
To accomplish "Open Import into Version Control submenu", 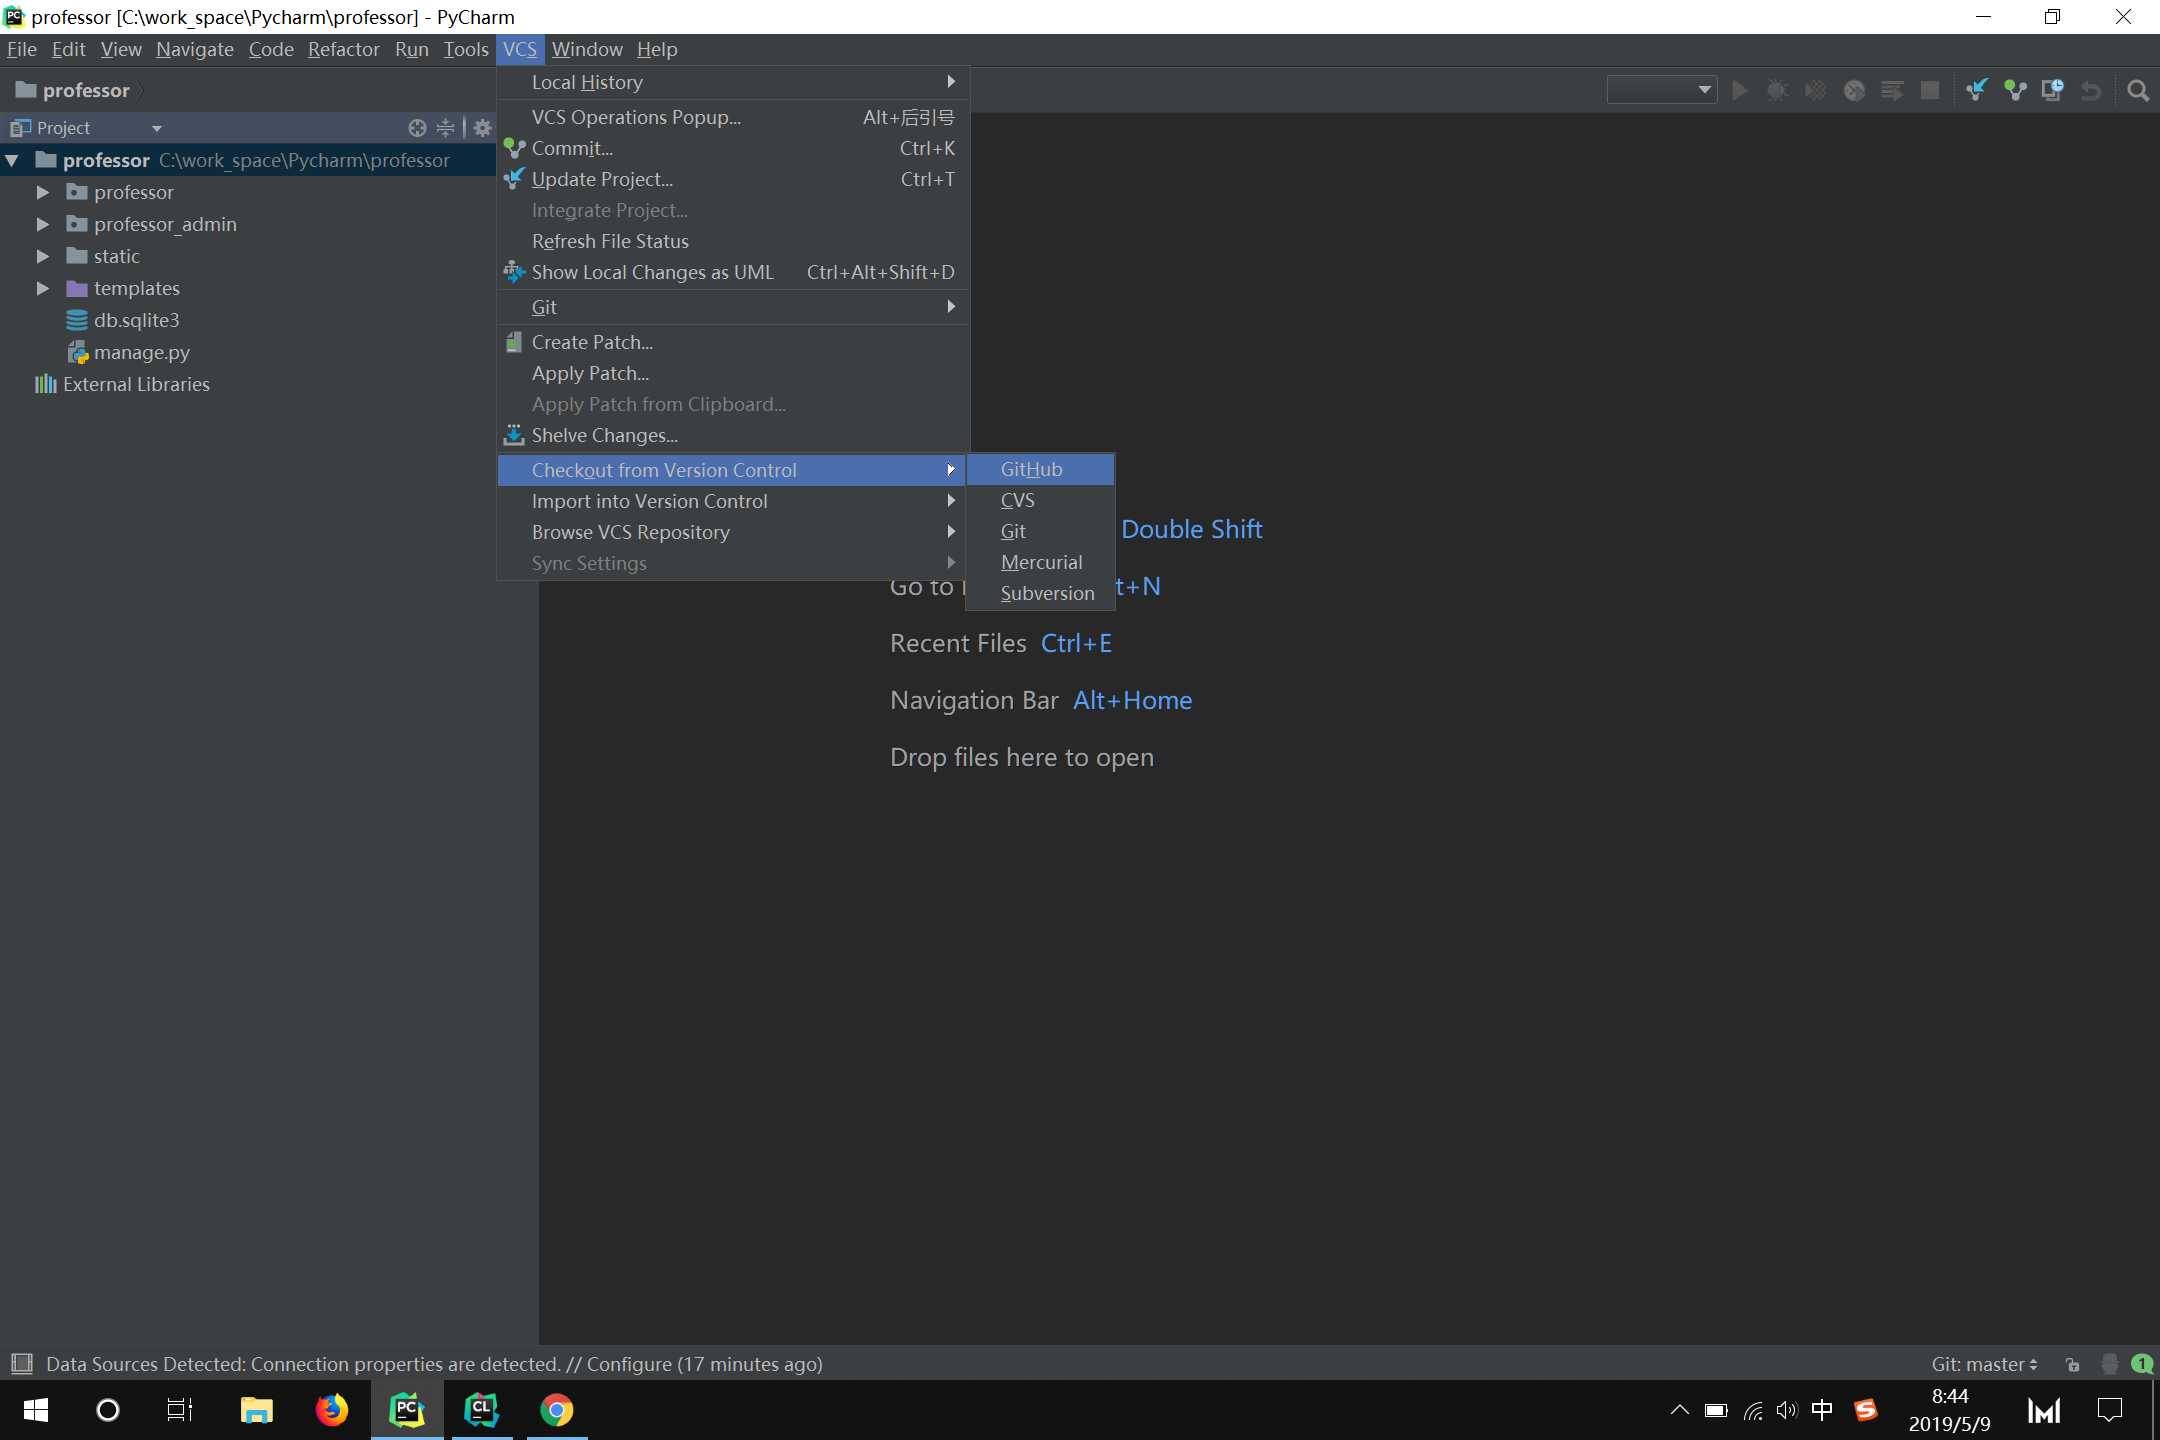I will [733, 501].
